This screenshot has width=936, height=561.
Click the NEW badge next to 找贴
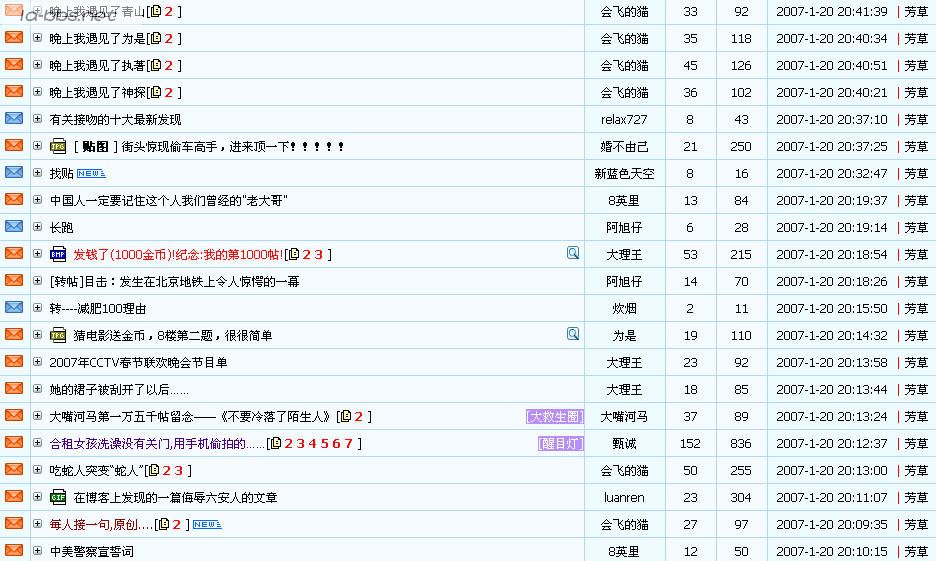click(91, 173)
